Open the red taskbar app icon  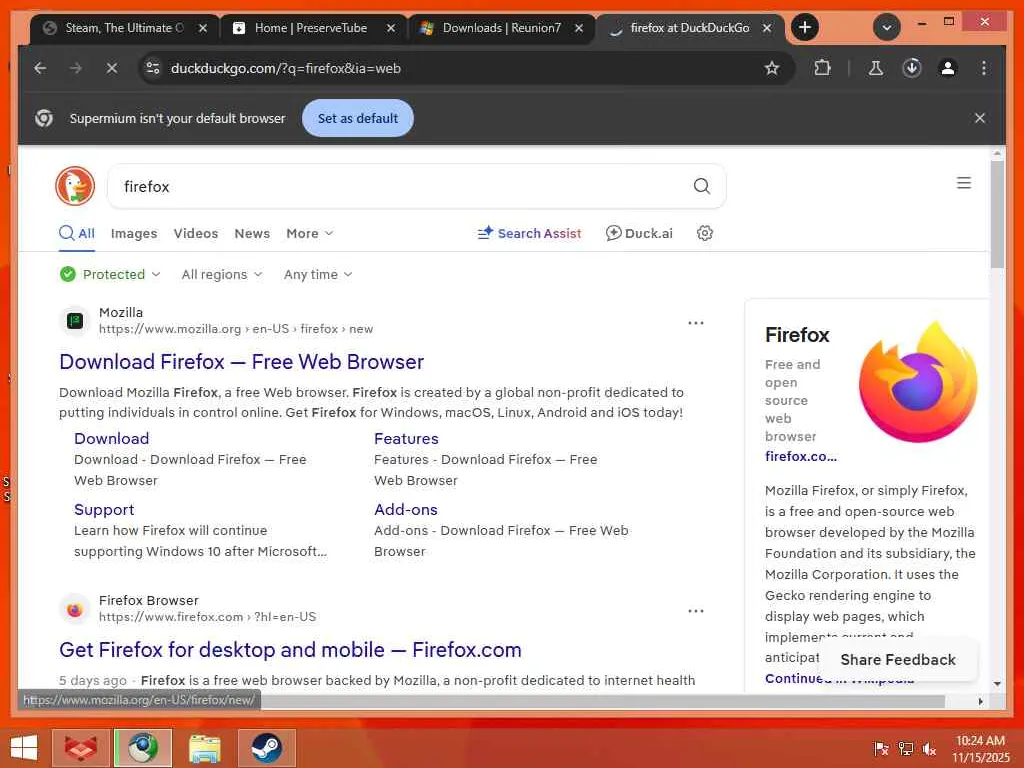pos(80,748)
